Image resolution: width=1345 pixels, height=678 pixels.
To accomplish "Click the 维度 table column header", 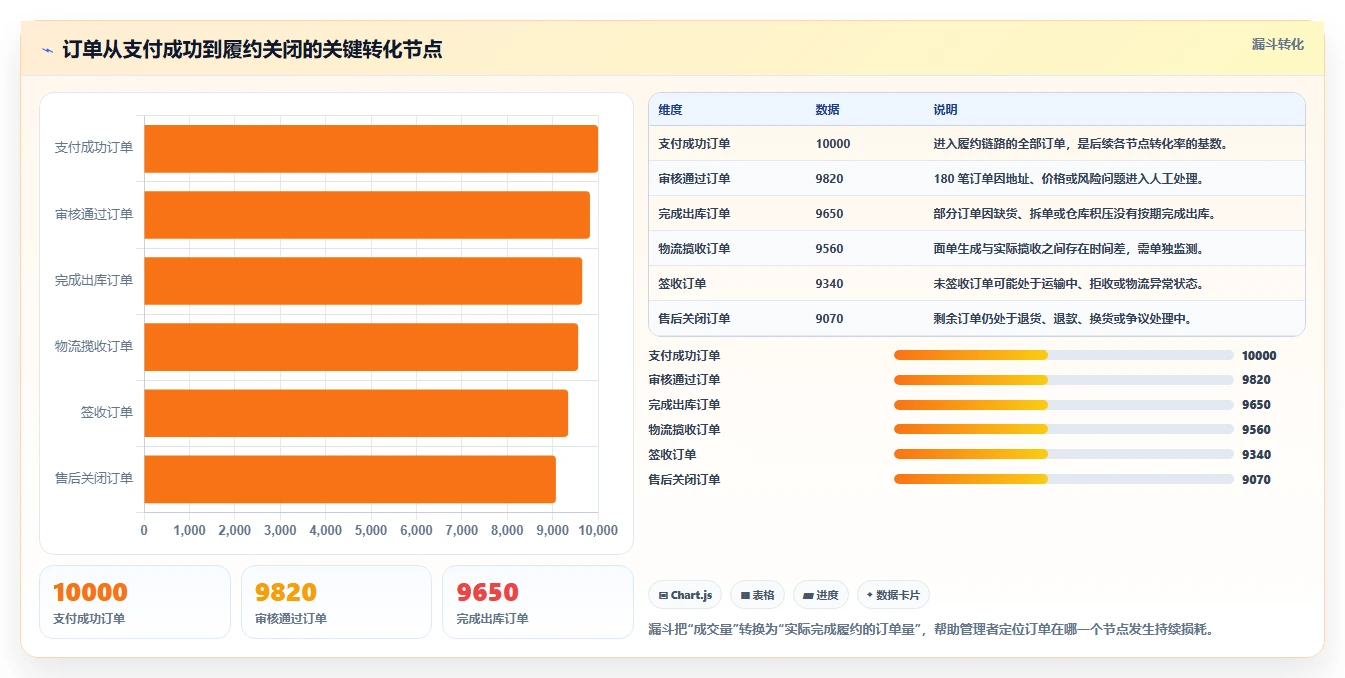I will [671, 109].
